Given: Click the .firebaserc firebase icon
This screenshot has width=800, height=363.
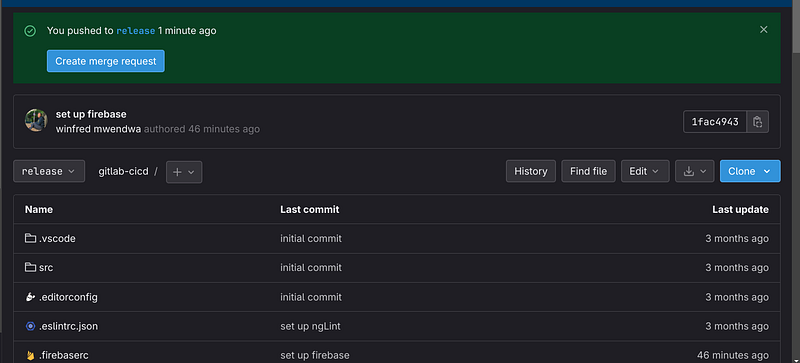Looking at the screenshot, I should [x=30, y=355].
